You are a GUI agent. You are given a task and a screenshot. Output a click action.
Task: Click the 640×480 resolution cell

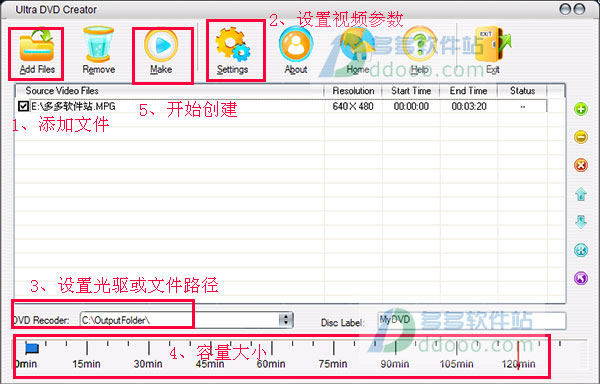pyautogui.click(x=353, y=106)
